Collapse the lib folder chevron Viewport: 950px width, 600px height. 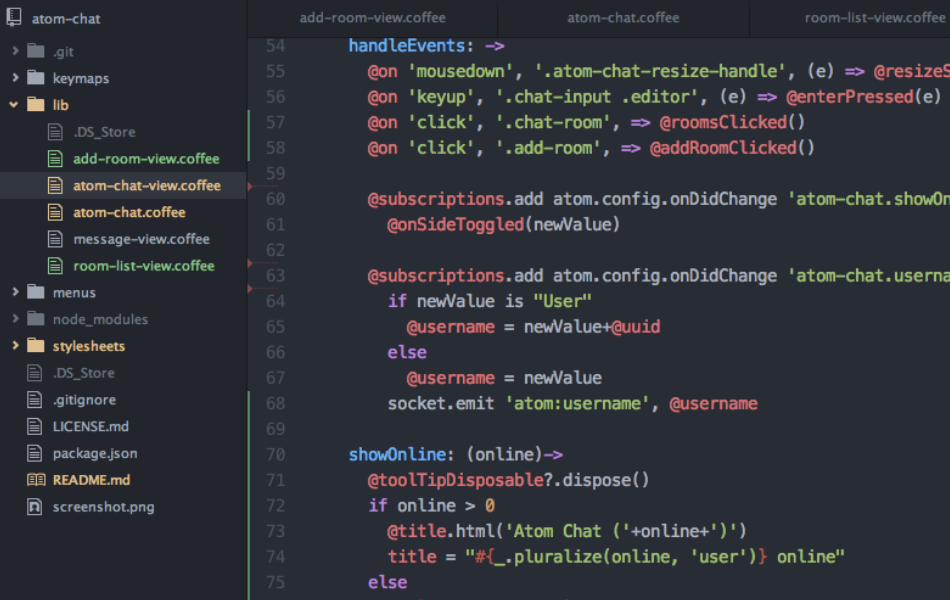pos(14,104)
